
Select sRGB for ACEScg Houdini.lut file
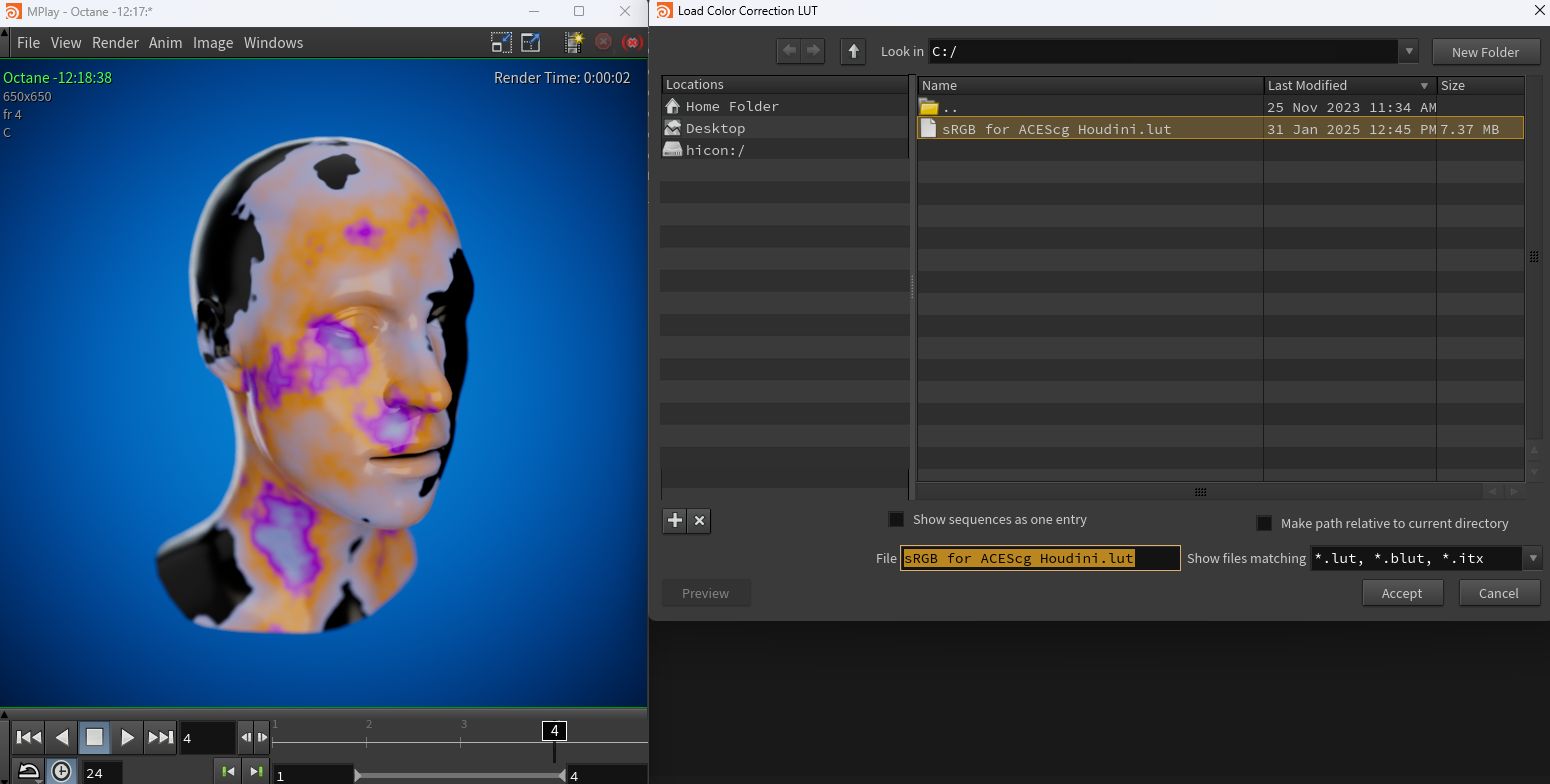click(x=1220, y=128)
